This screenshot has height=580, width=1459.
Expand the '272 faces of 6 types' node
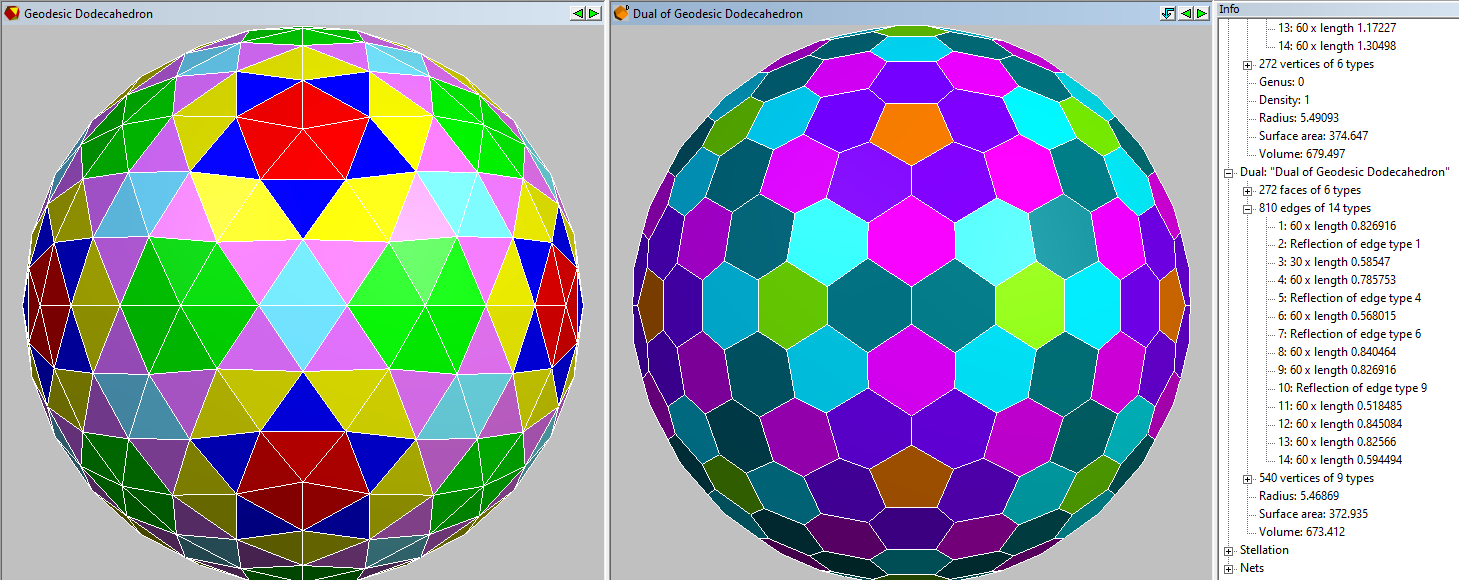point(1247,190)
